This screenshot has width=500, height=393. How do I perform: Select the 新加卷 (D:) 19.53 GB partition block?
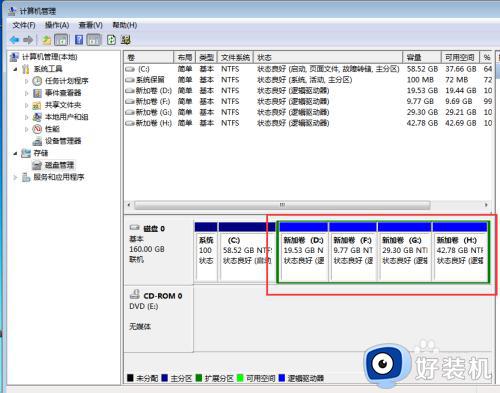point(304,252)
